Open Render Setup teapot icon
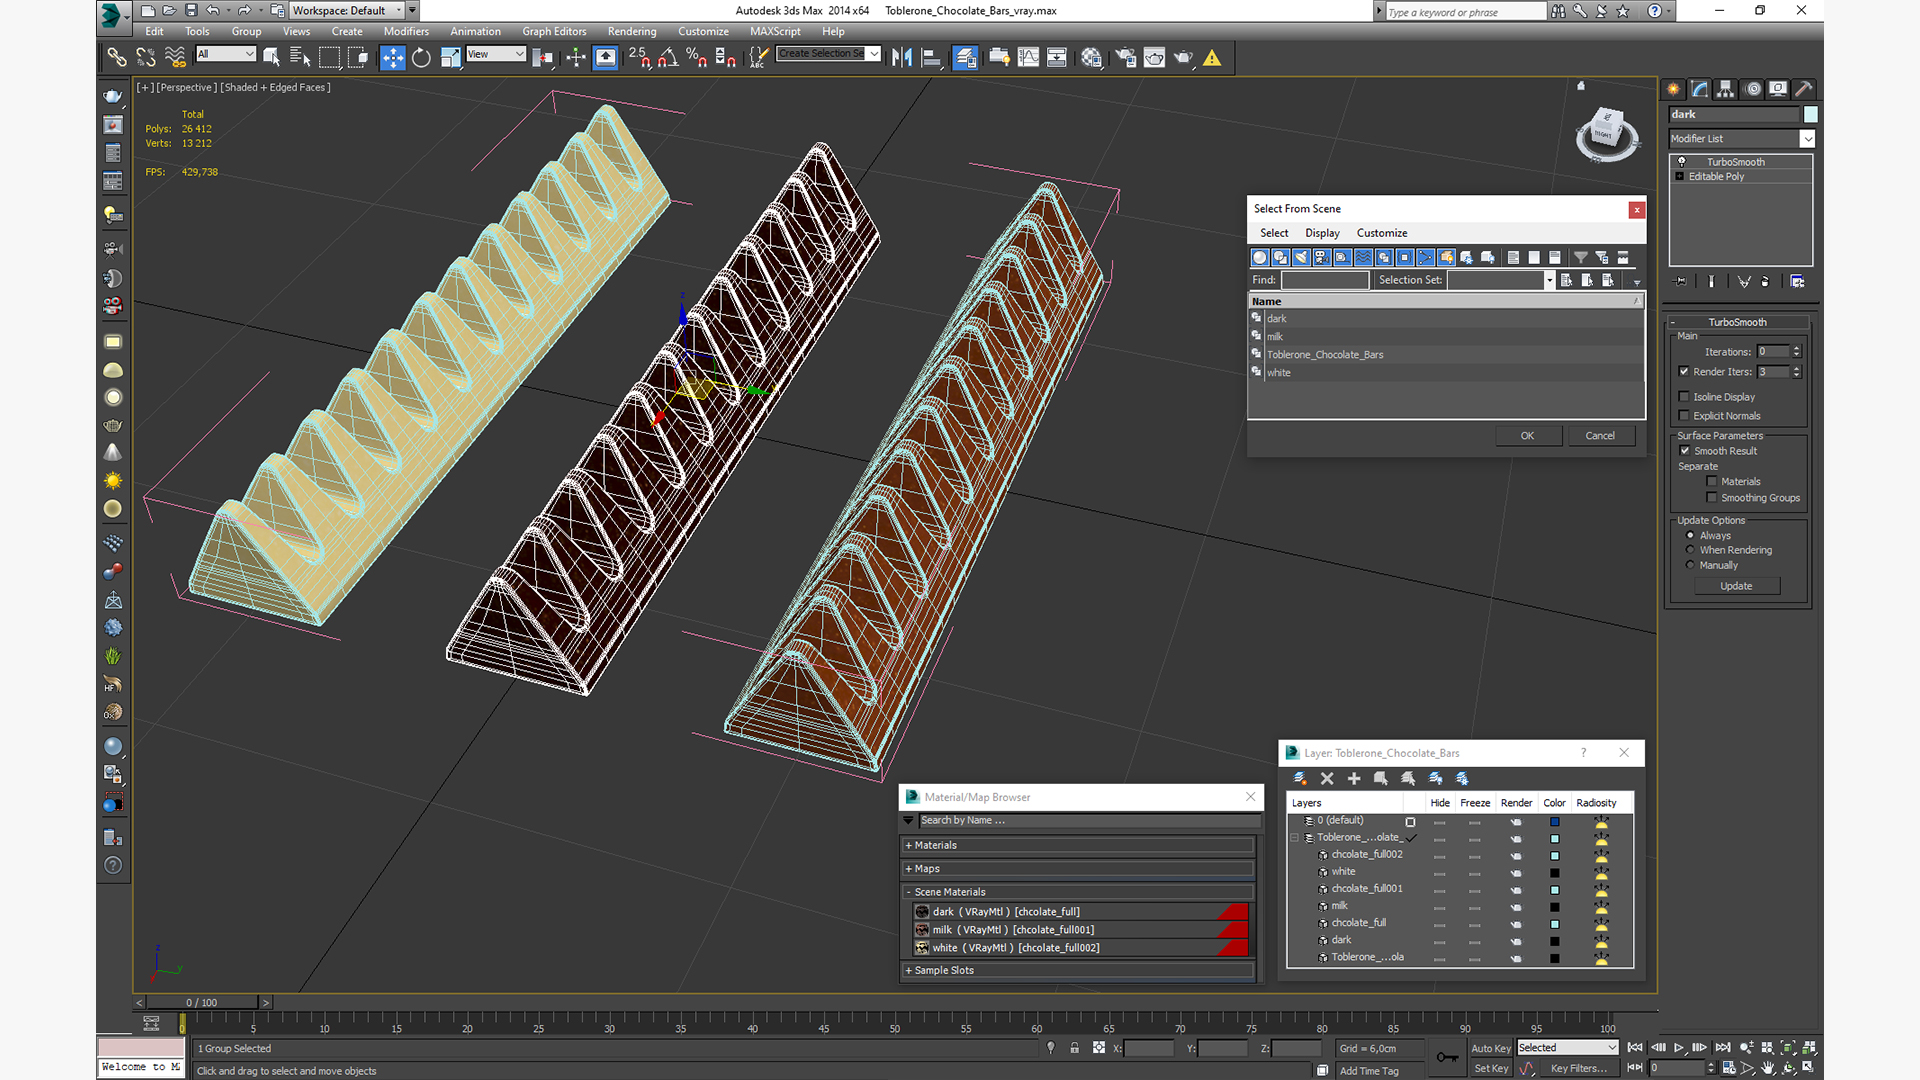This screenshot has width=1920, height=1080. [x=1125, y=57]
